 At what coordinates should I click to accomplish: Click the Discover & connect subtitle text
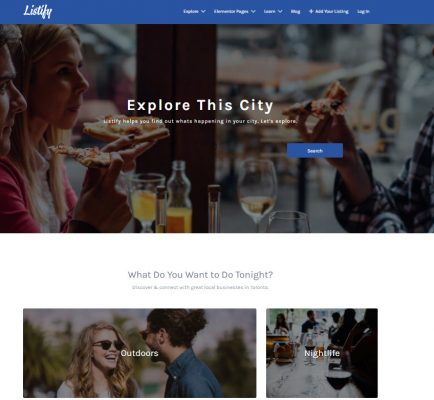tap(200, 287)
